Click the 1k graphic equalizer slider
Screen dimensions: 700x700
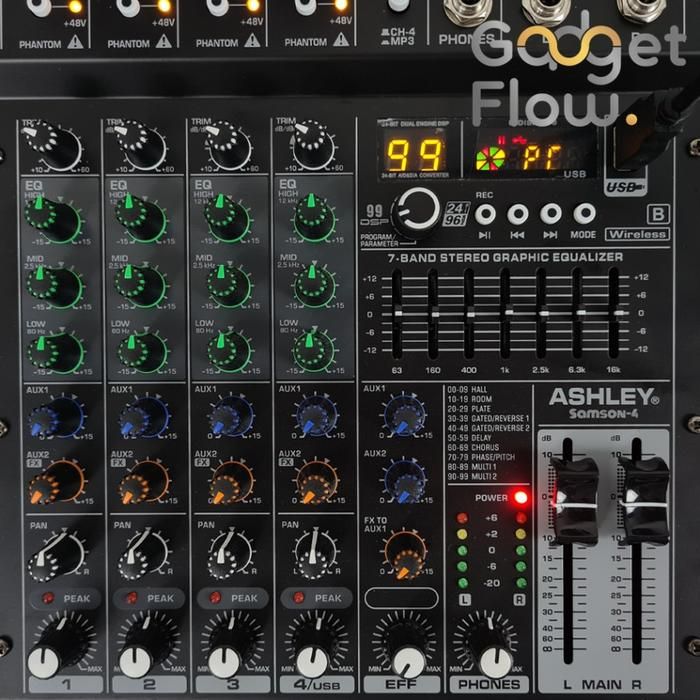point(507,313)
